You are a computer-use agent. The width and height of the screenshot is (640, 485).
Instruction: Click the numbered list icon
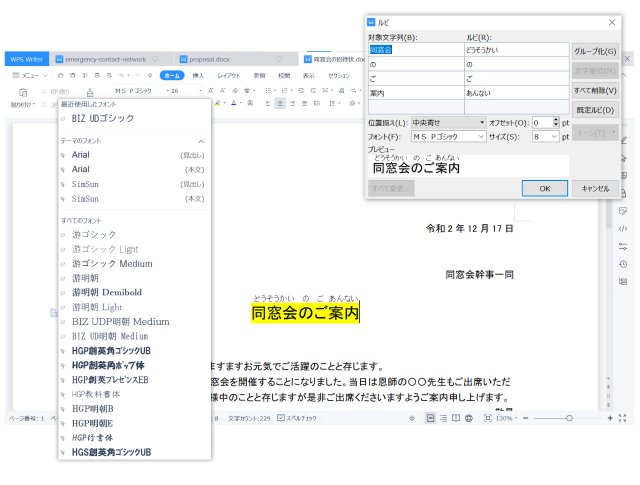click(x=284, y=91)
